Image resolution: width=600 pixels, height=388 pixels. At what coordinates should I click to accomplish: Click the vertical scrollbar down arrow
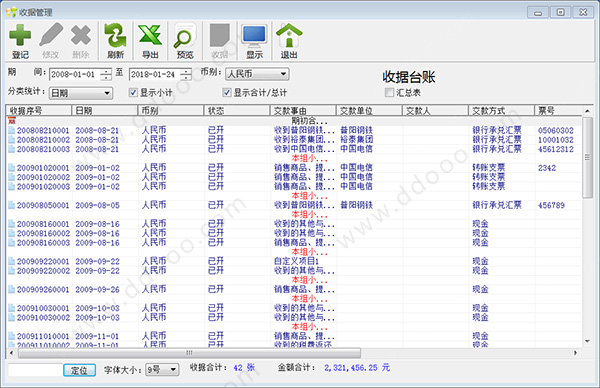tap(587, 341)
